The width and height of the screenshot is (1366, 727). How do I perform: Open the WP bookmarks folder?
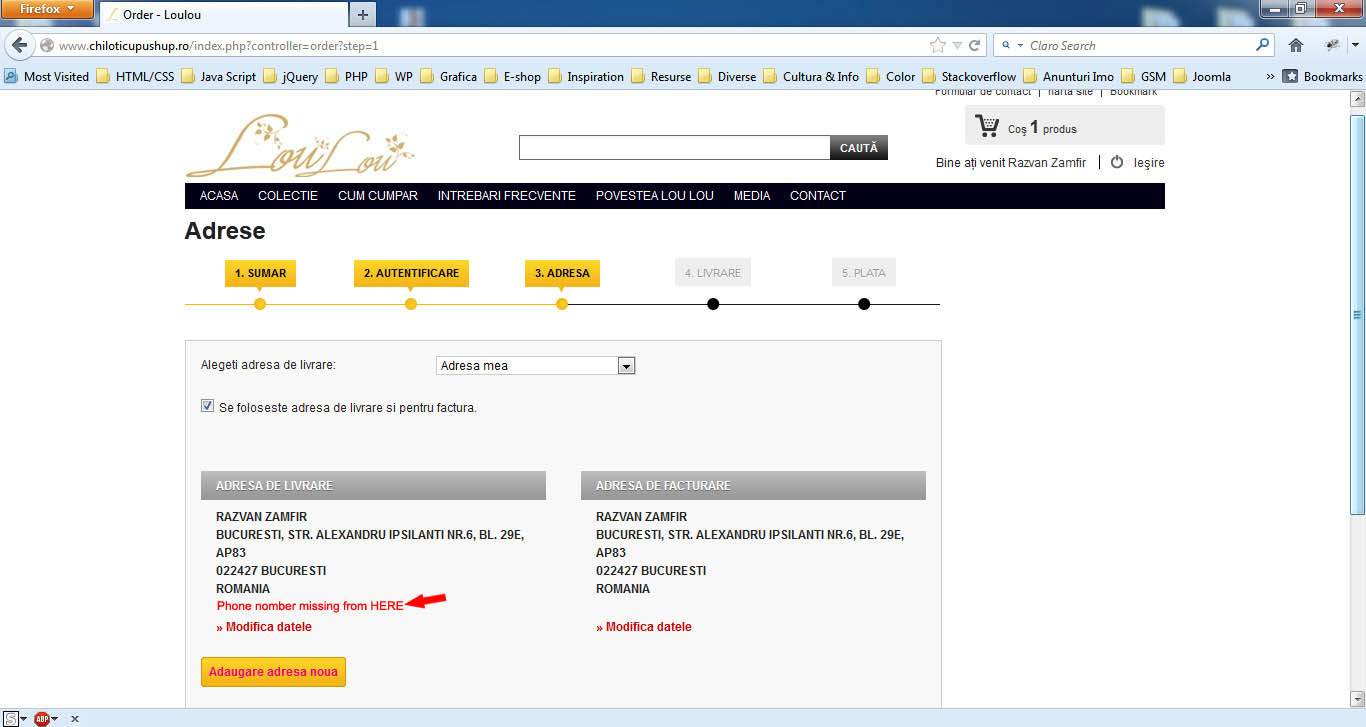(x=394, y=76)
